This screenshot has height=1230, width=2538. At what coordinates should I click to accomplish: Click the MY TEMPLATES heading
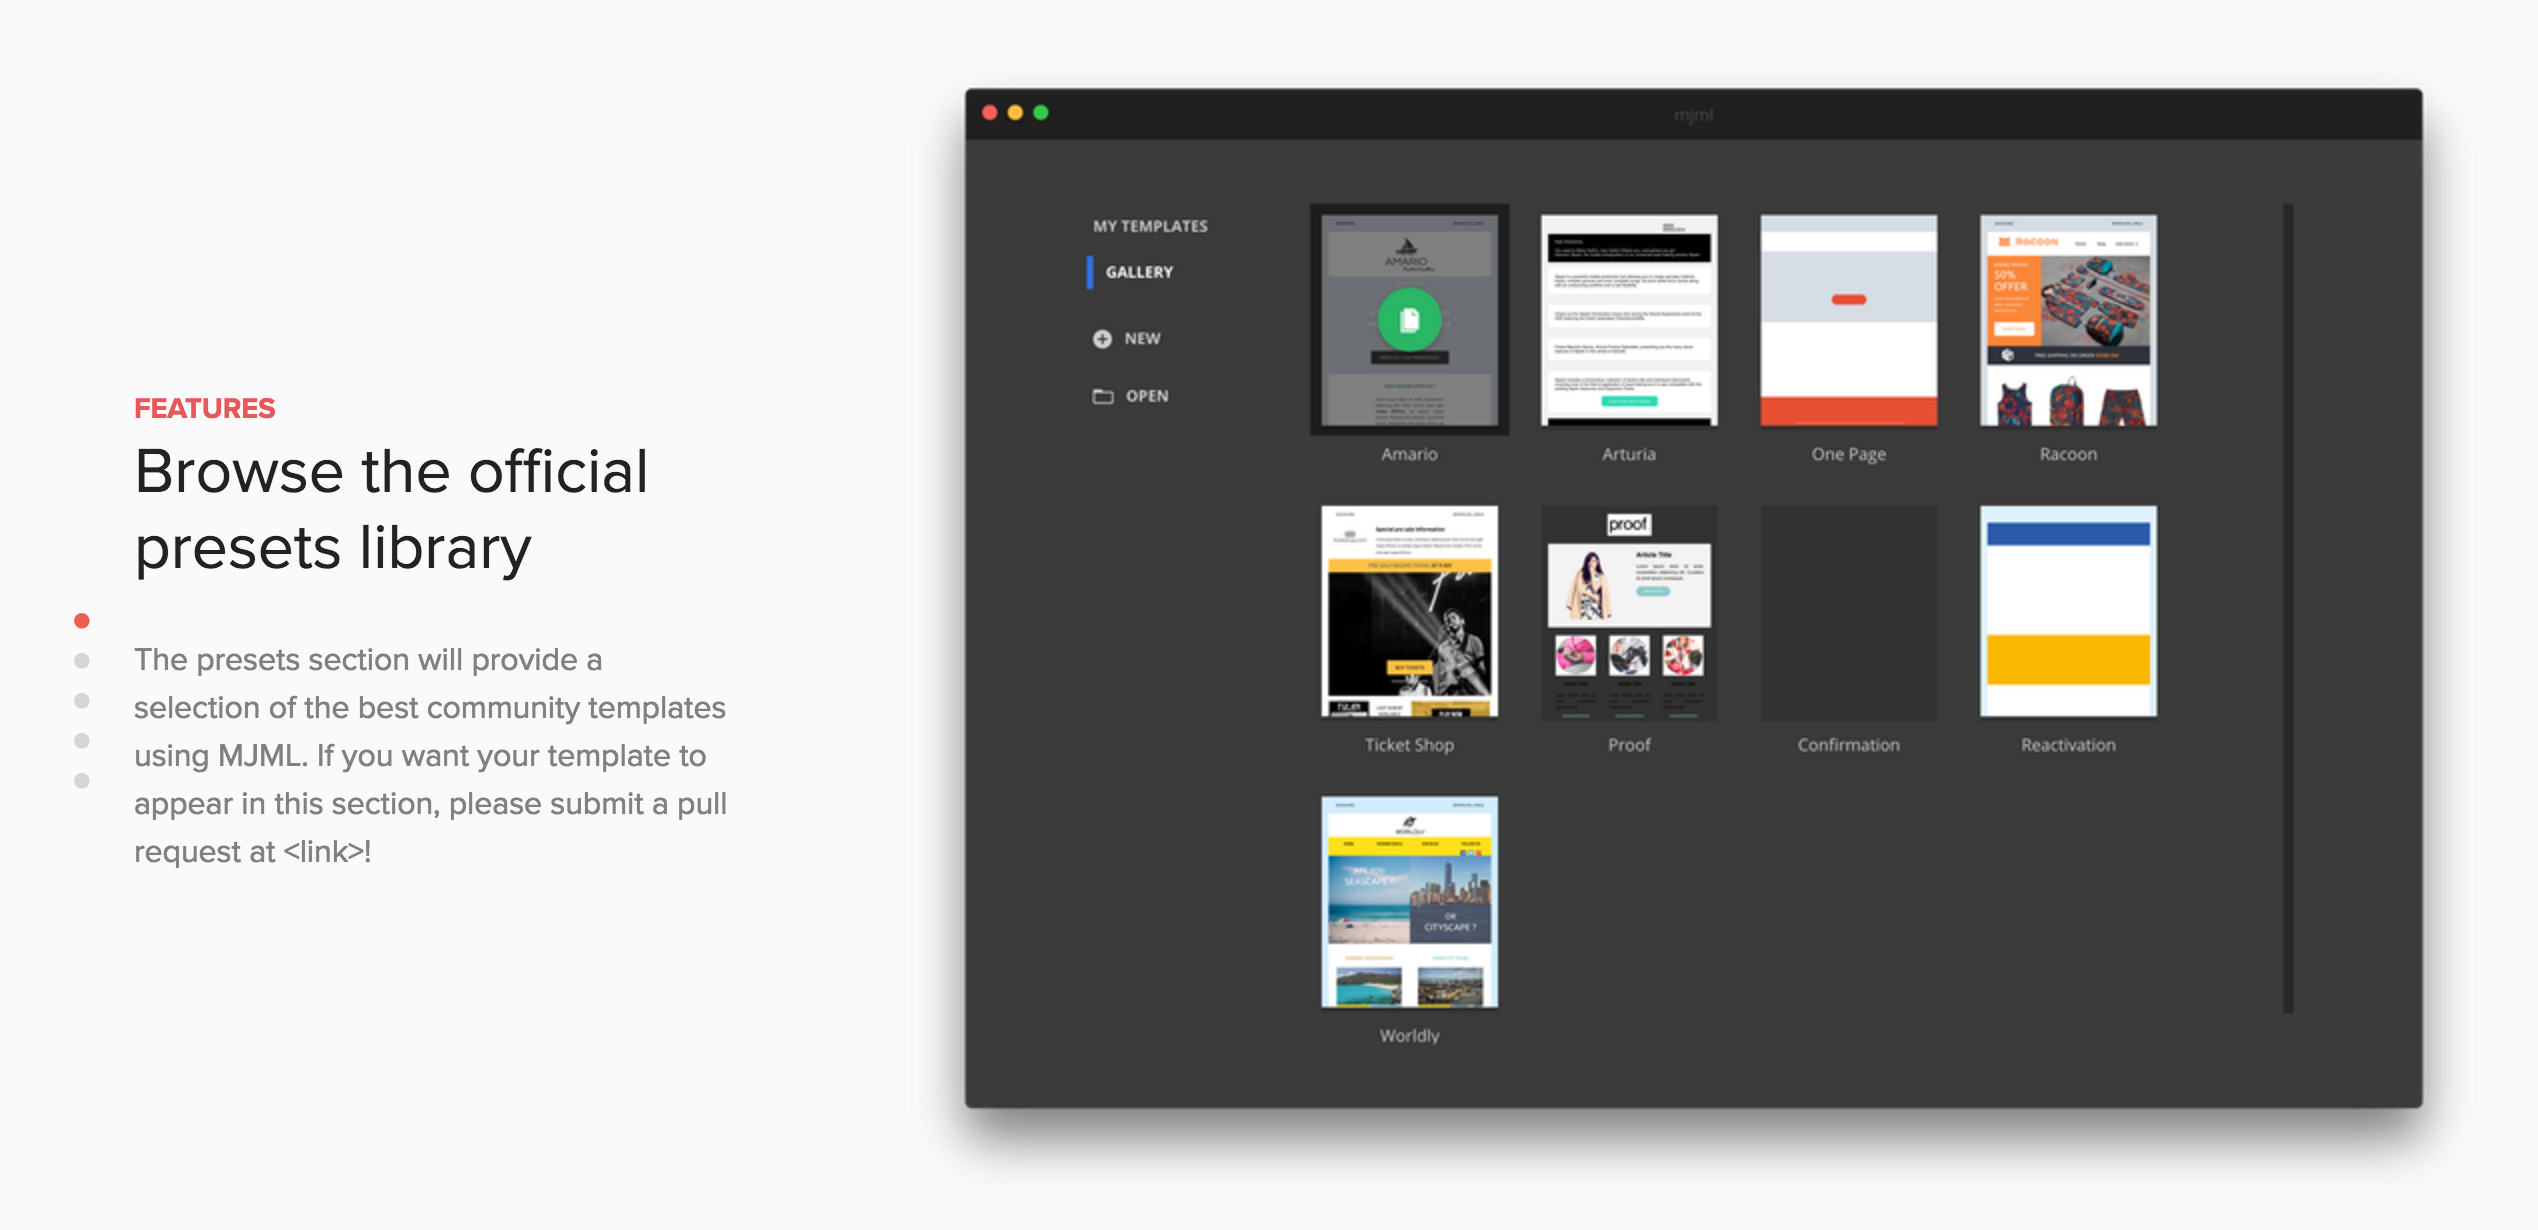click(x=1151, y=225)
